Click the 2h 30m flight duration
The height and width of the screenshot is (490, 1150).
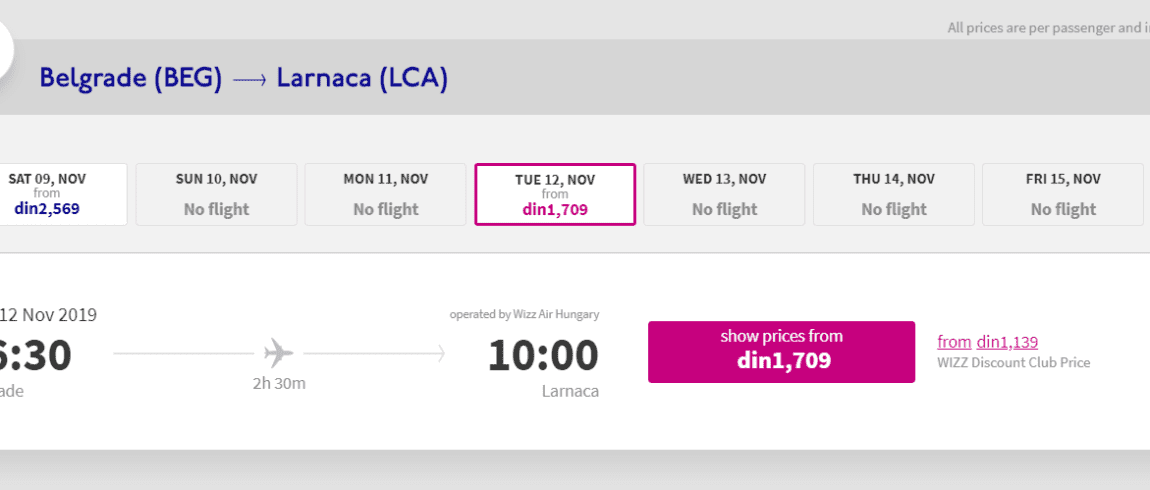[279, 383]
